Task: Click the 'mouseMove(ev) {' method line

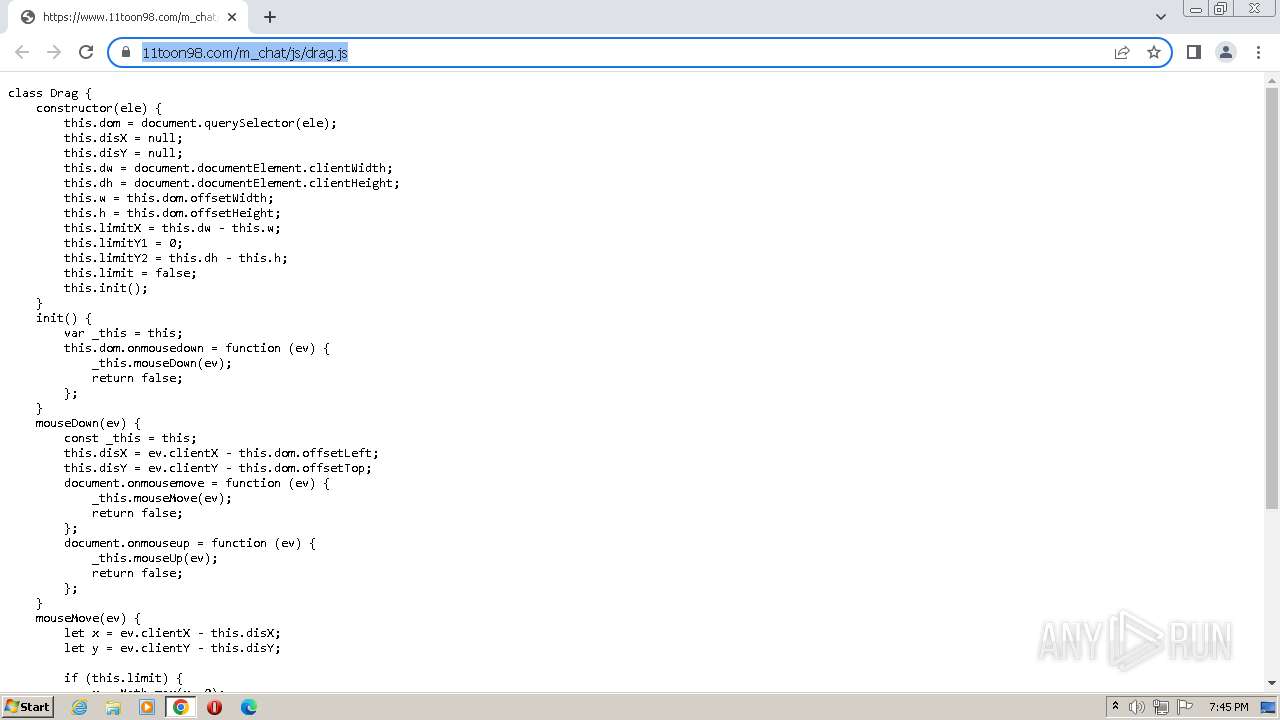Action: click(x=88, y=618)
